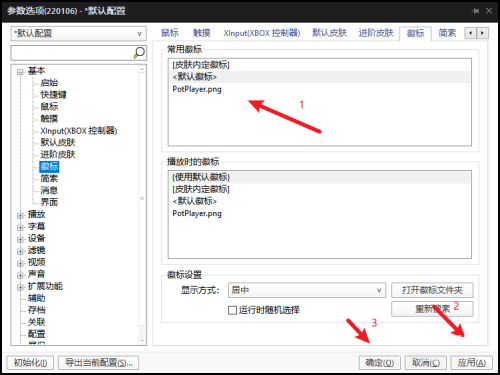Click the 取消(C) button
Image resolution: width=500 pixels, height=375 pixels.
coord(426,363)
